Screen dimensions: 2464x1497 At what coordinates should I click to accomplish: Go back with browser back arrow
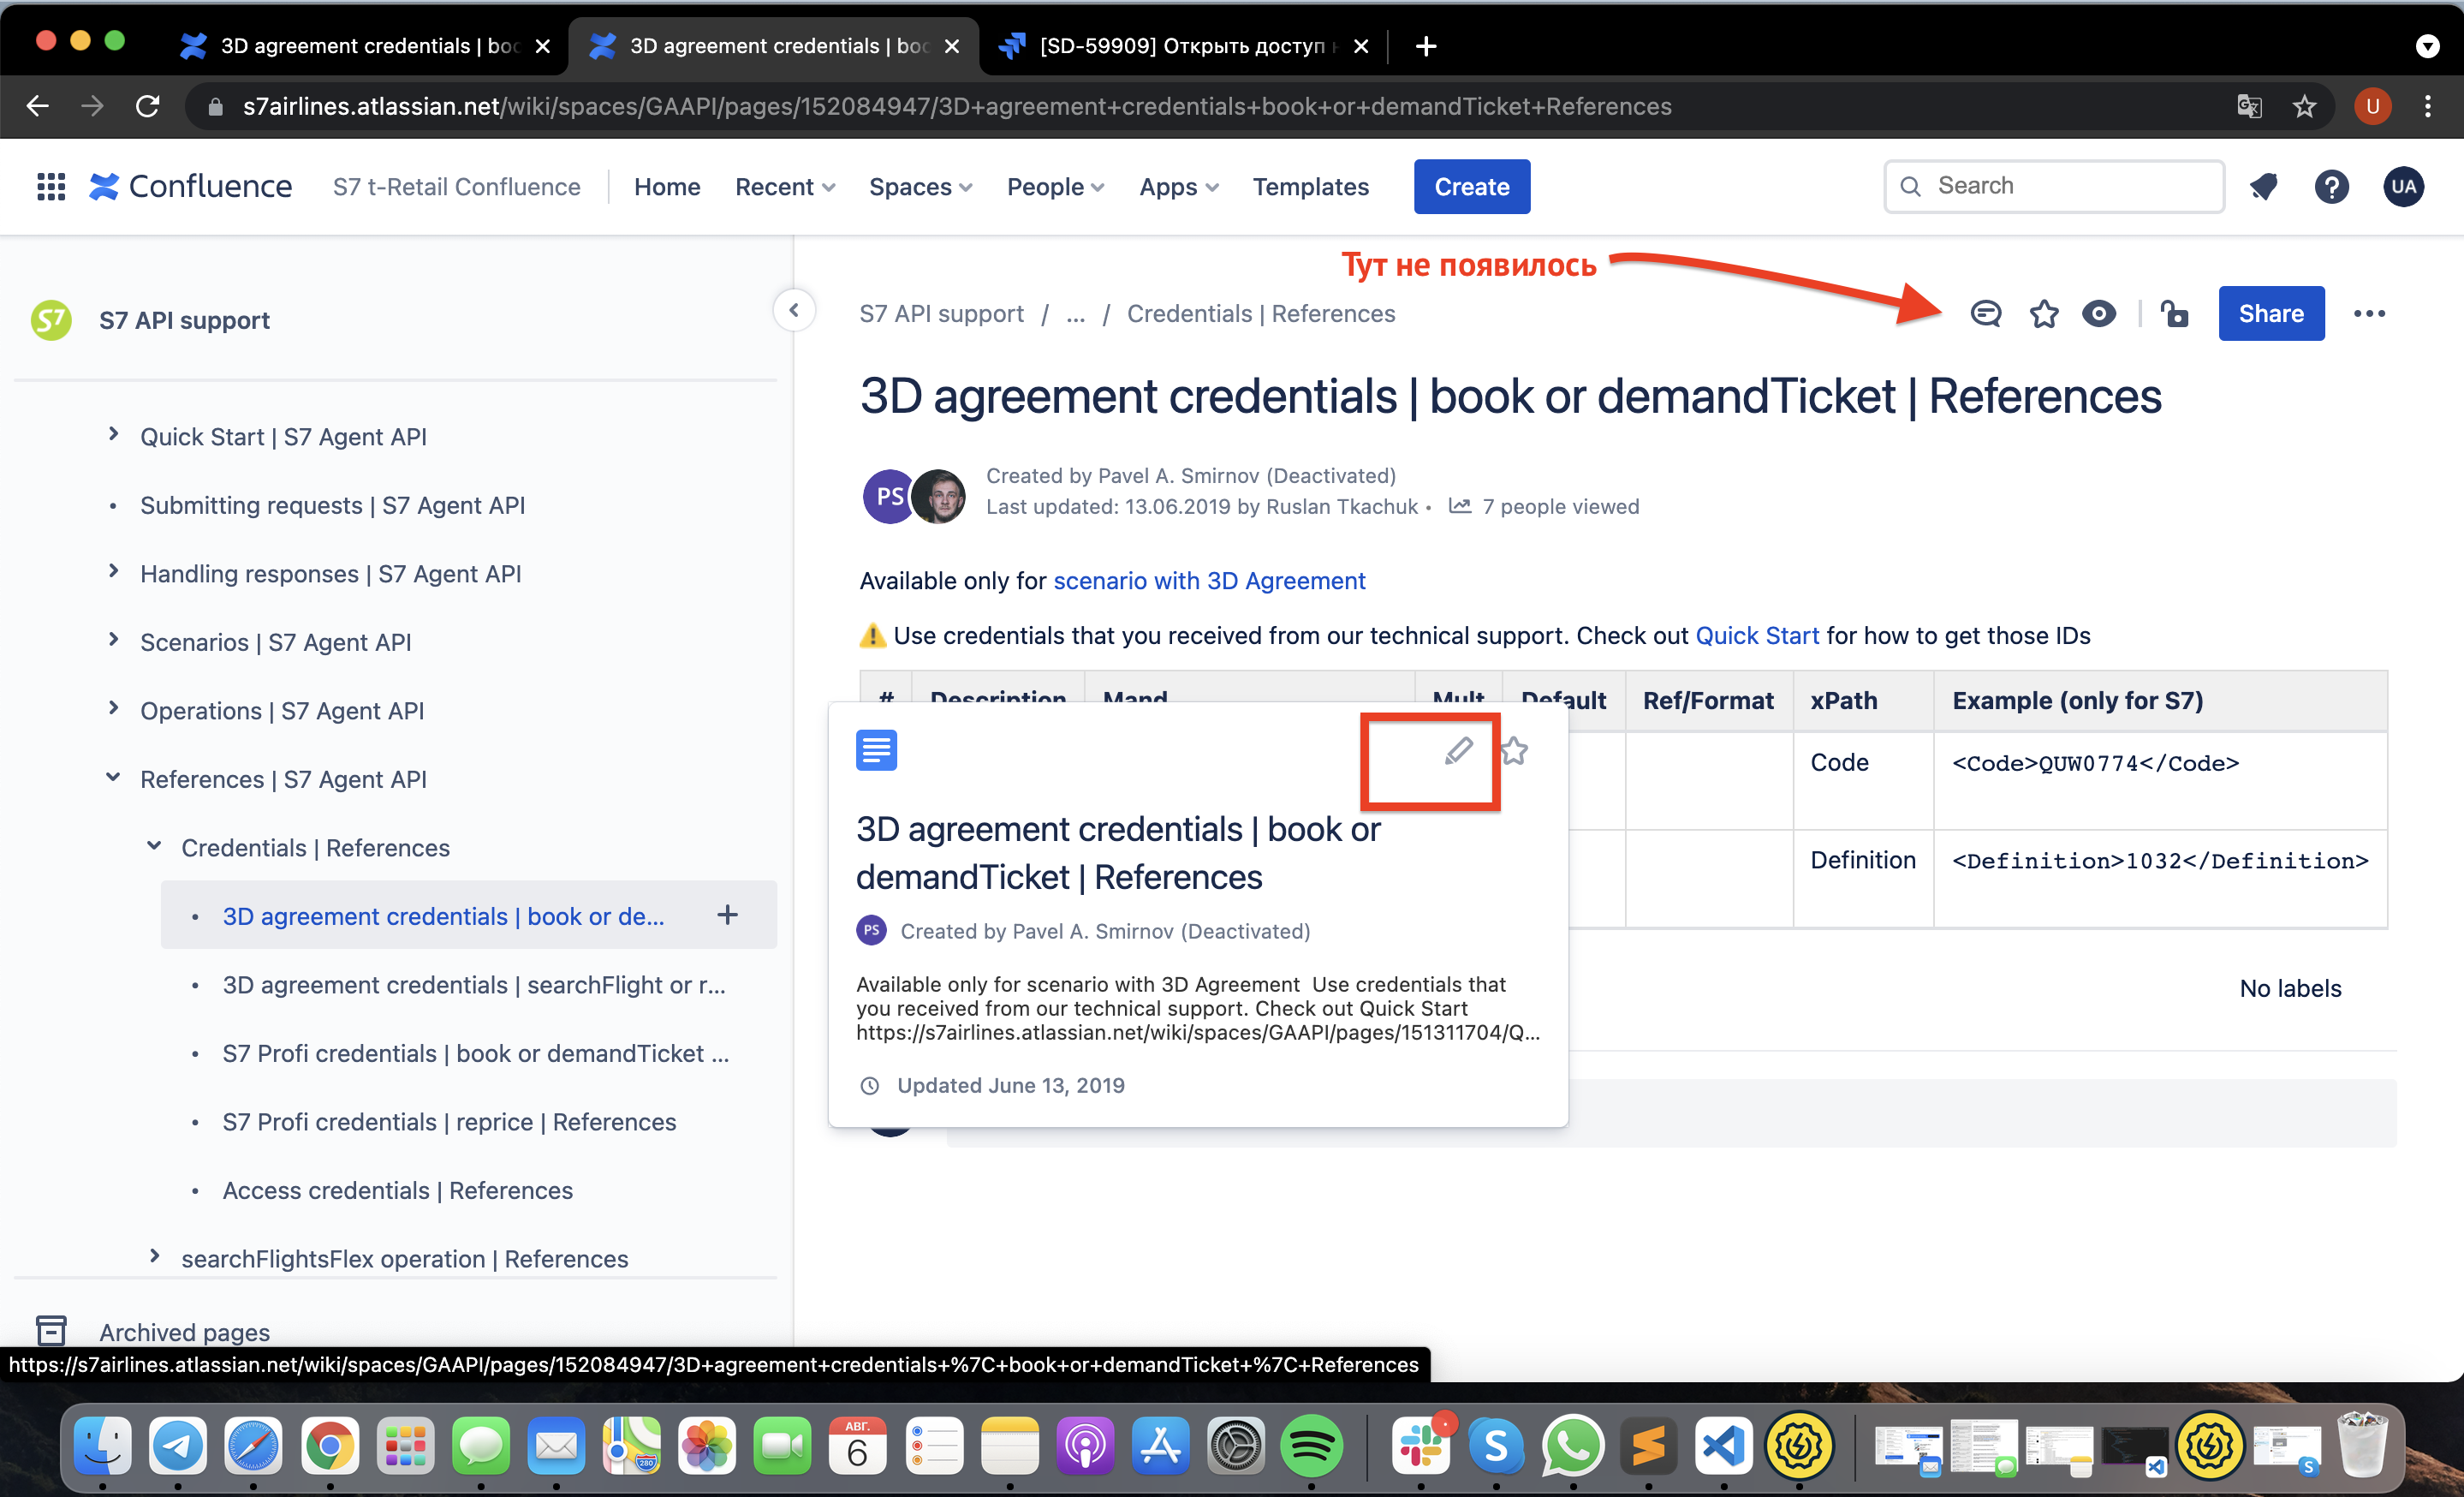pyautogui.click(x=37, y=106)
